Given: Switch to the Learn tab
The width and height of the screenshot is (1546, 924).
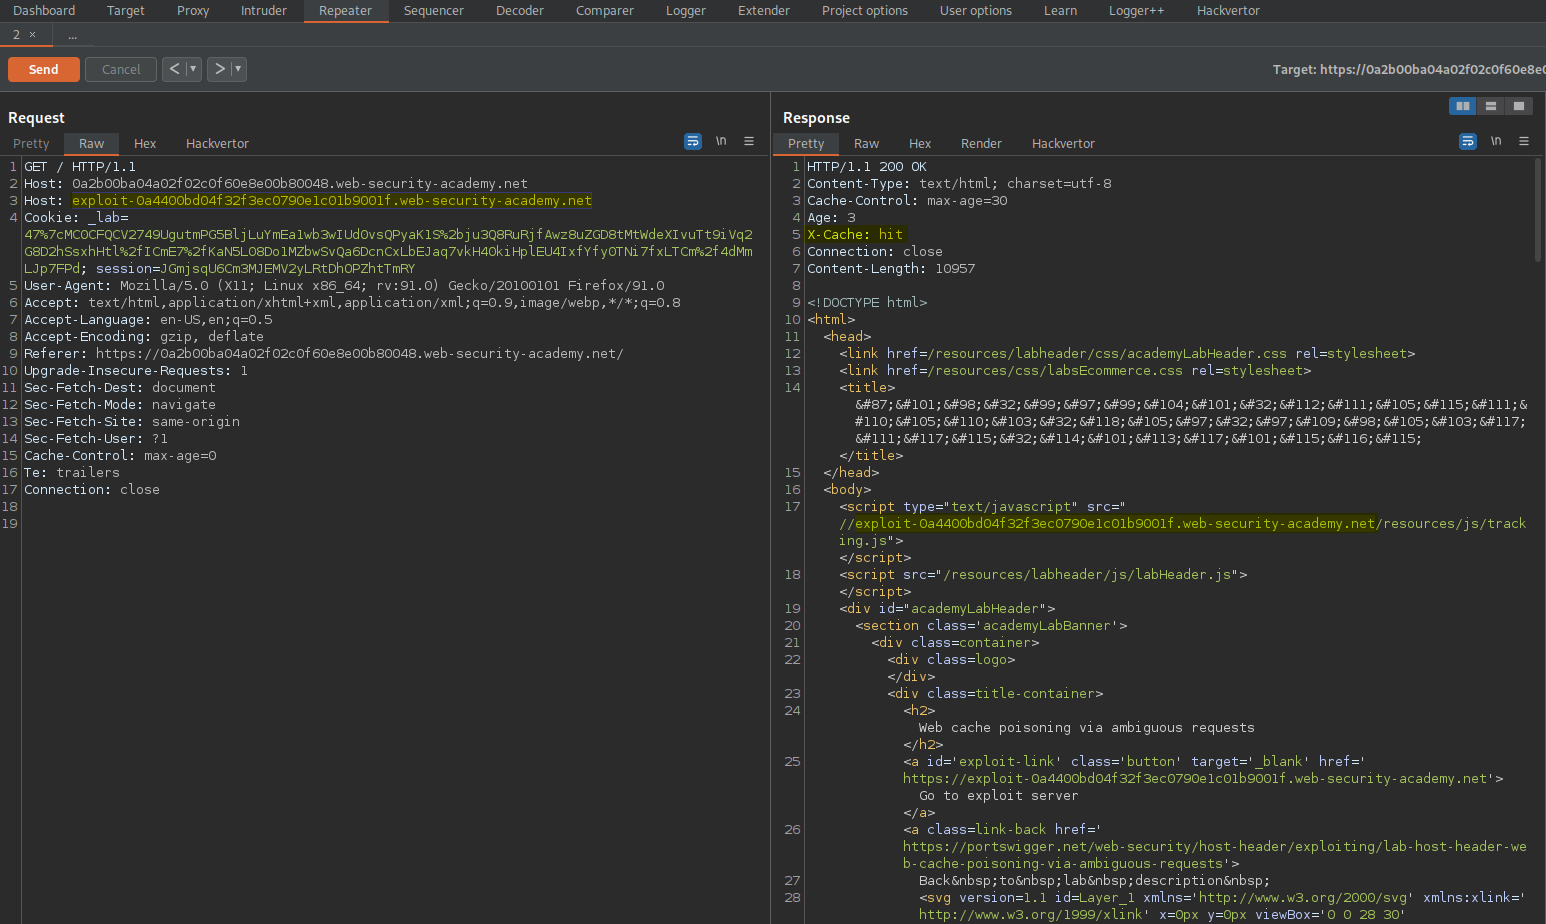Looking at the screenshot, I should (1060, 10).
